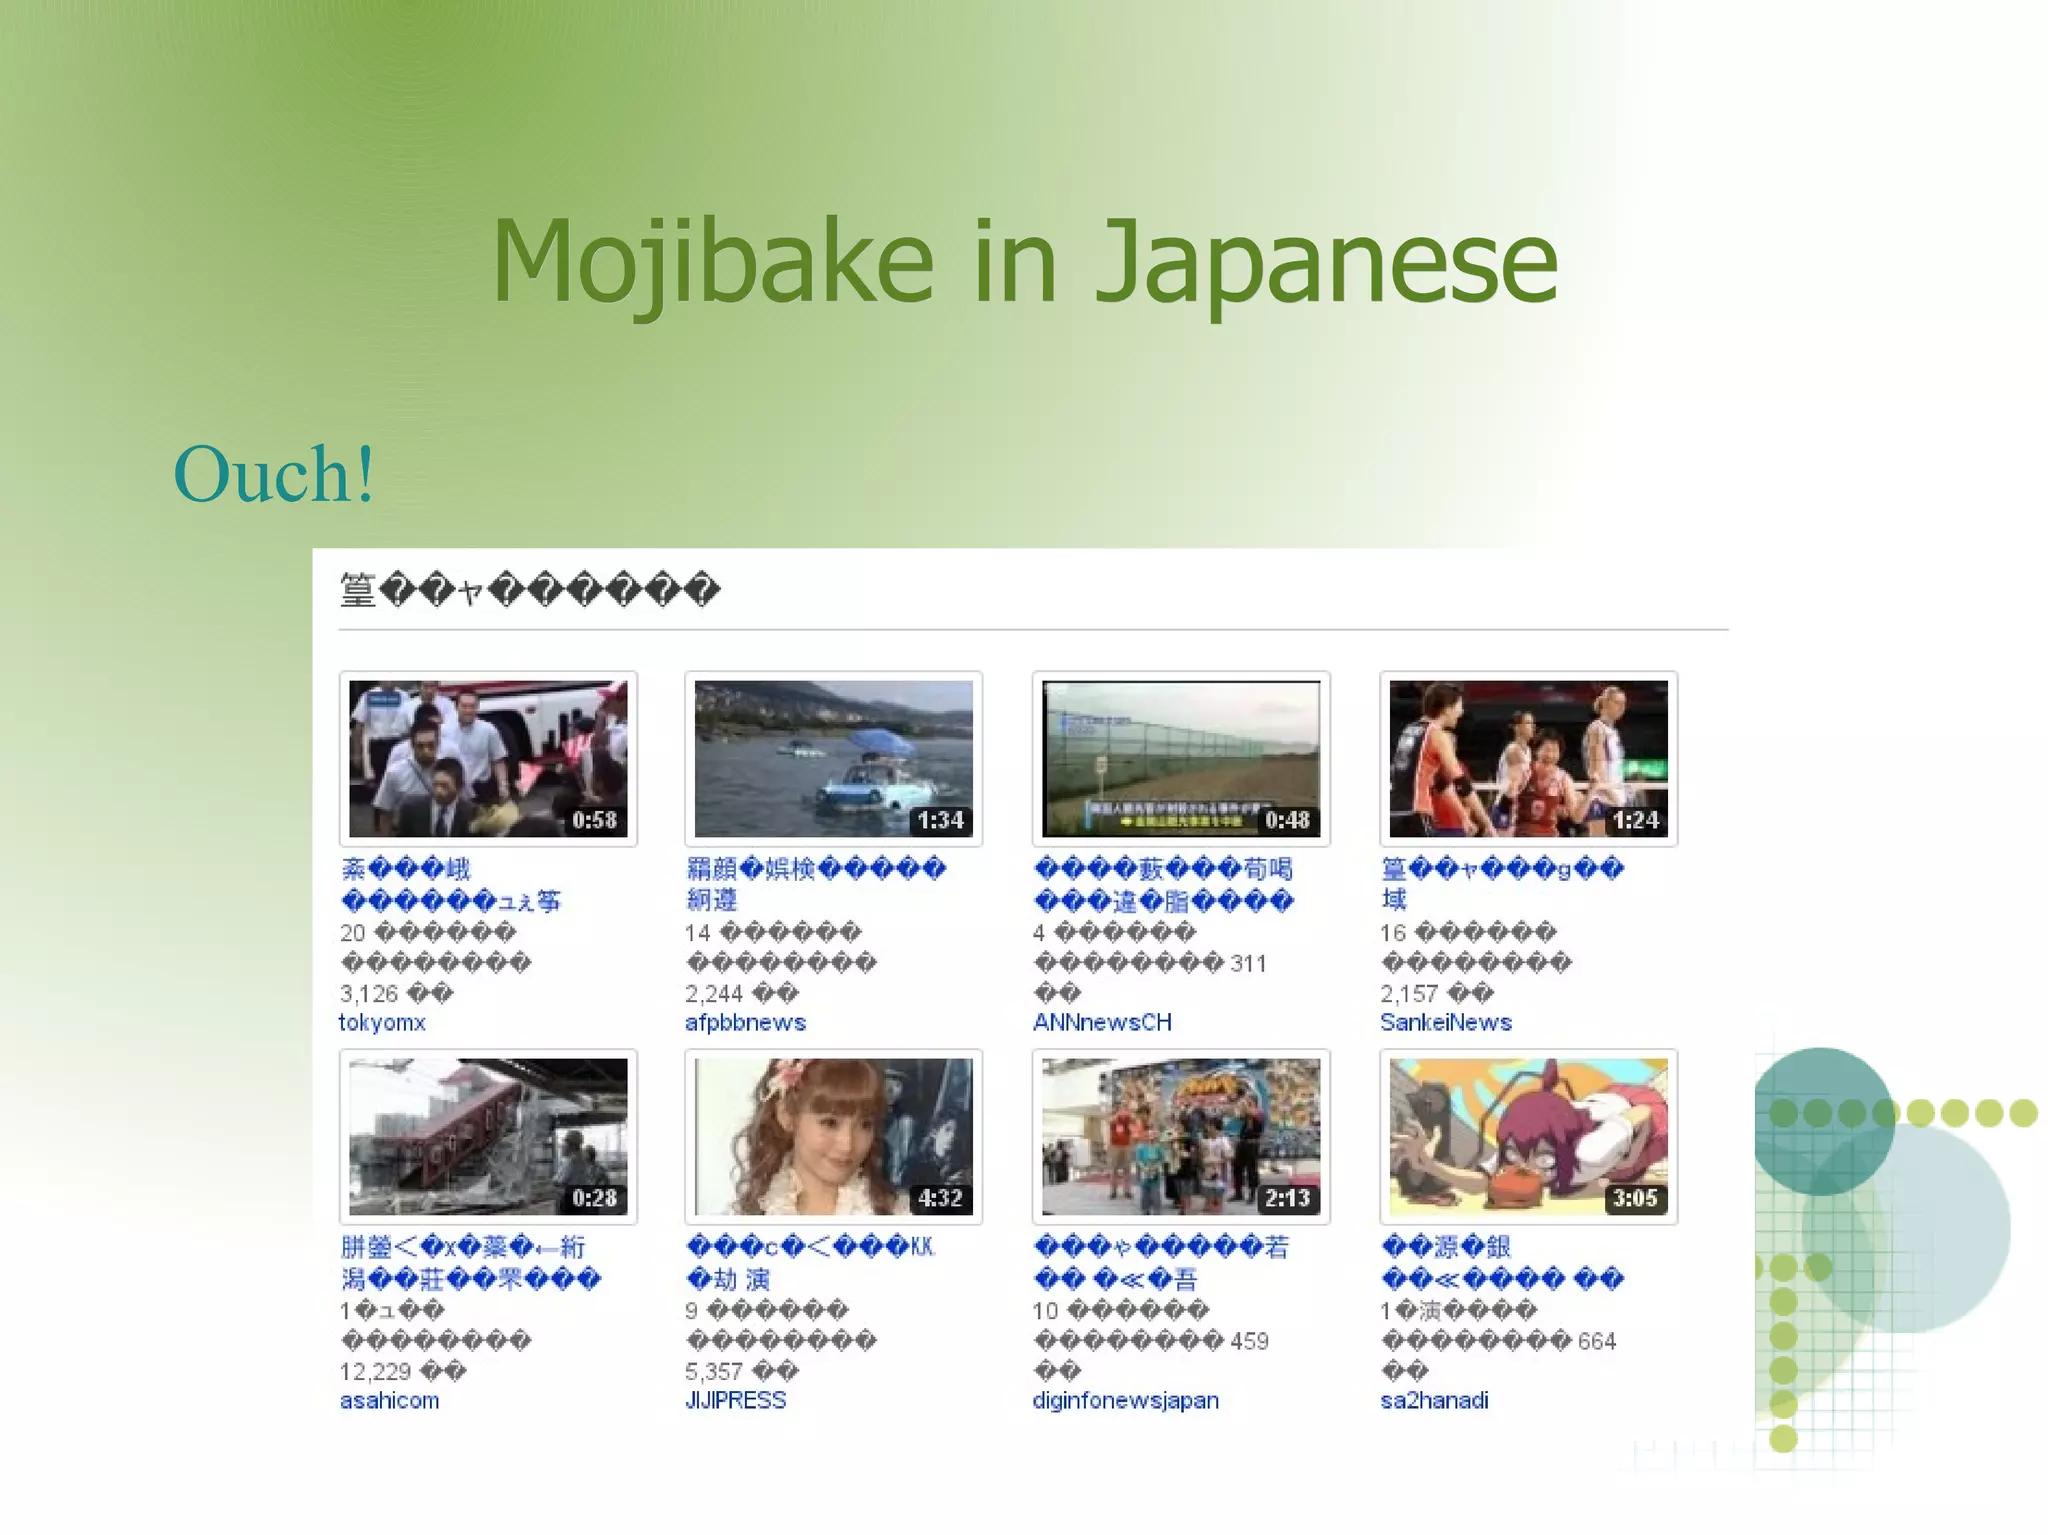Open the volleyball players video thumbnail
This screenshot has height=1535, width=2048.
point(1528,758)
